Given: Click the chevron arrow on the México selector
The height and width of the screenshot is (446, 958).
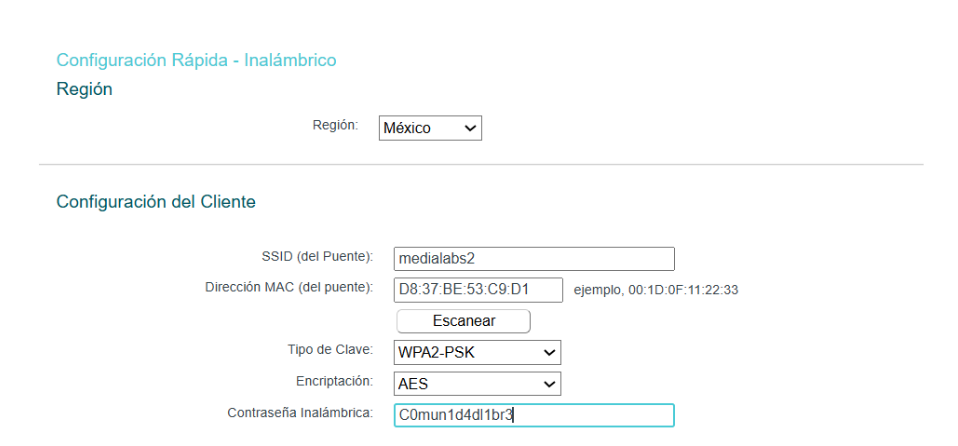Looking at the screenshot, I should pyautogui.click(x=468, y=128).
